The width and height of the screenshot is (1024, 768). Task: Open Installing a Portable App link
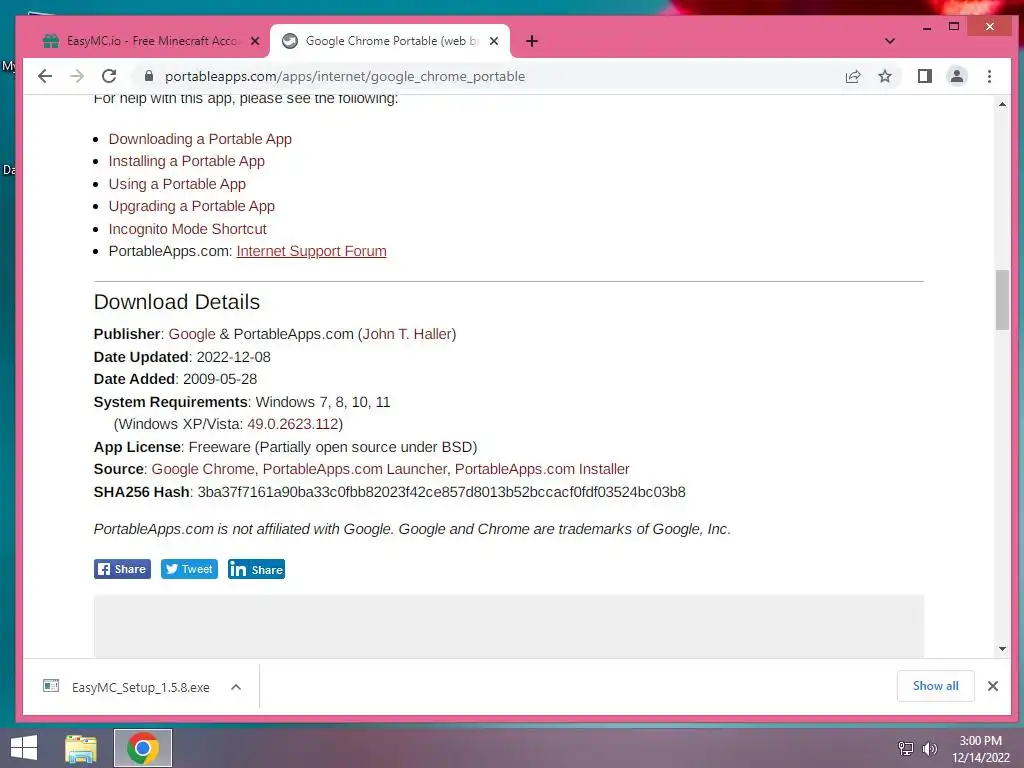coord(187,161)
